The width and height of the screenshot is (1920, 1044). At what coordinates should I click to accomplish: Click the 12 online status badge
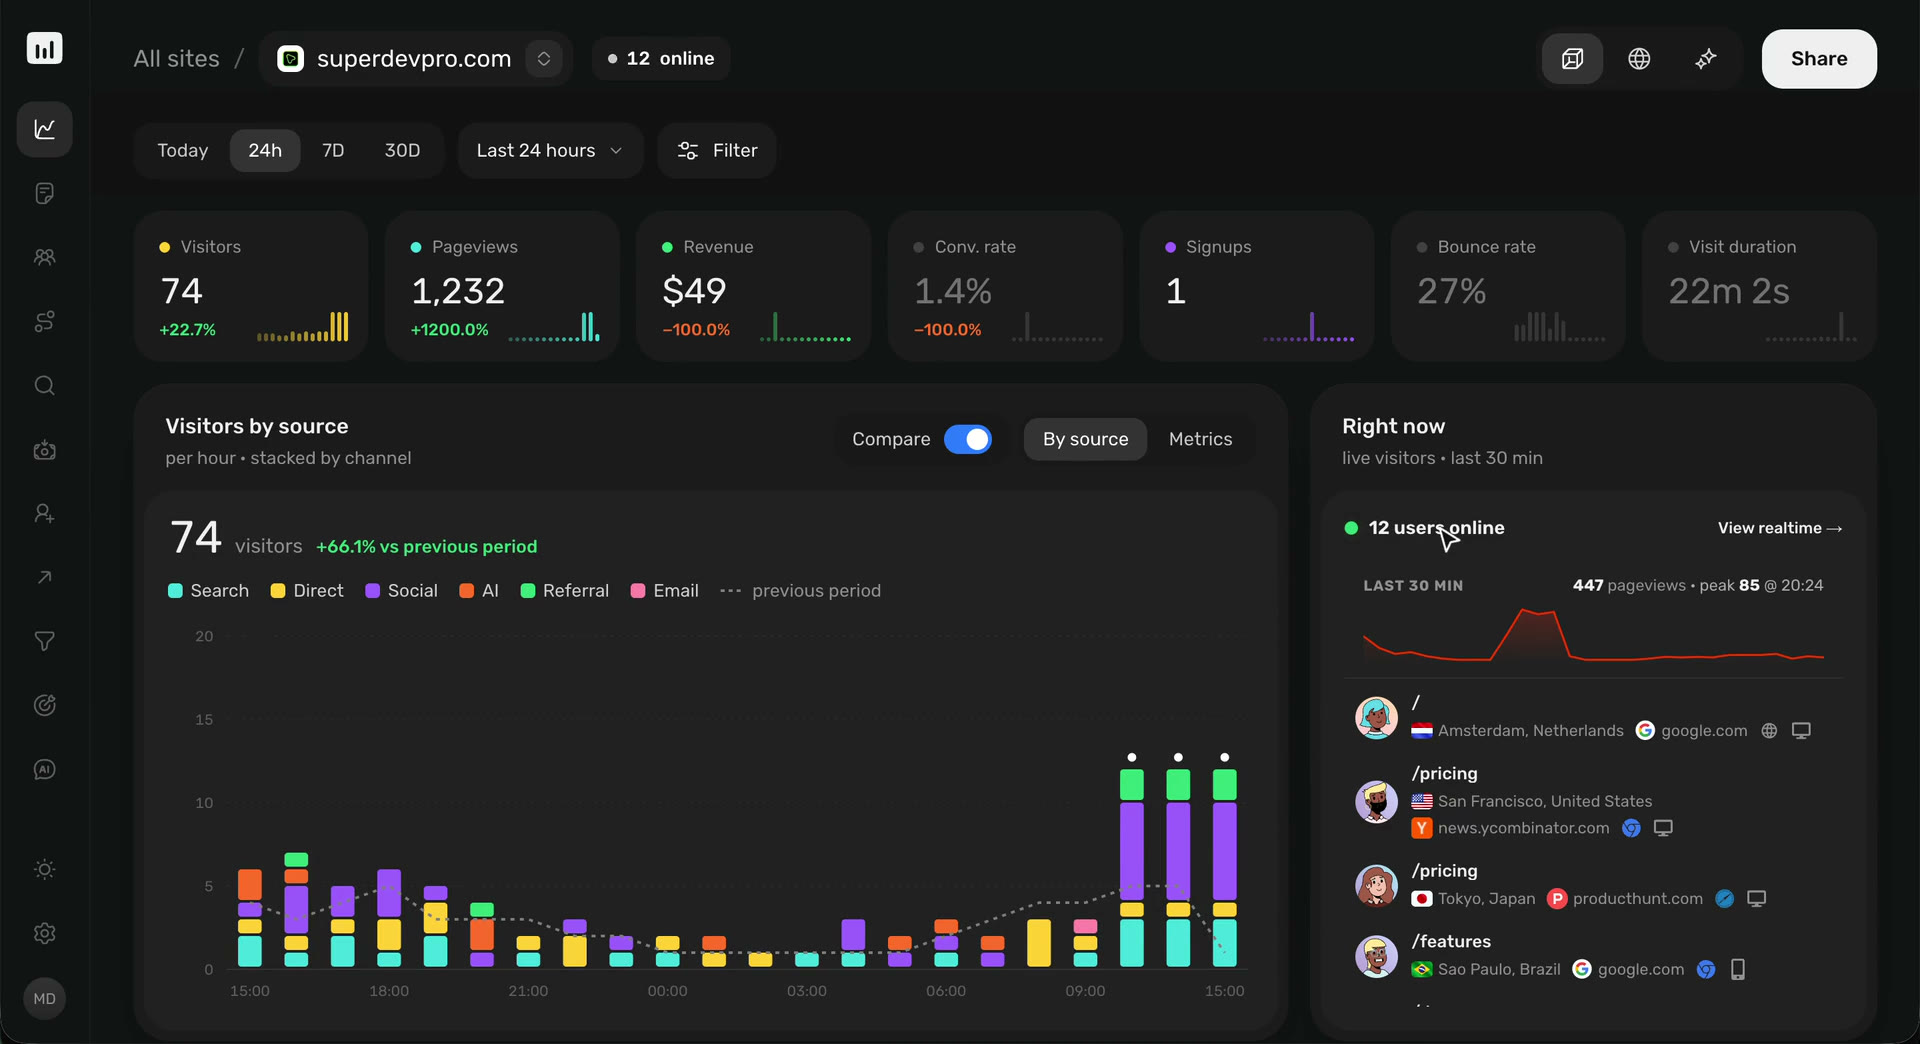(x=661, y=59)
